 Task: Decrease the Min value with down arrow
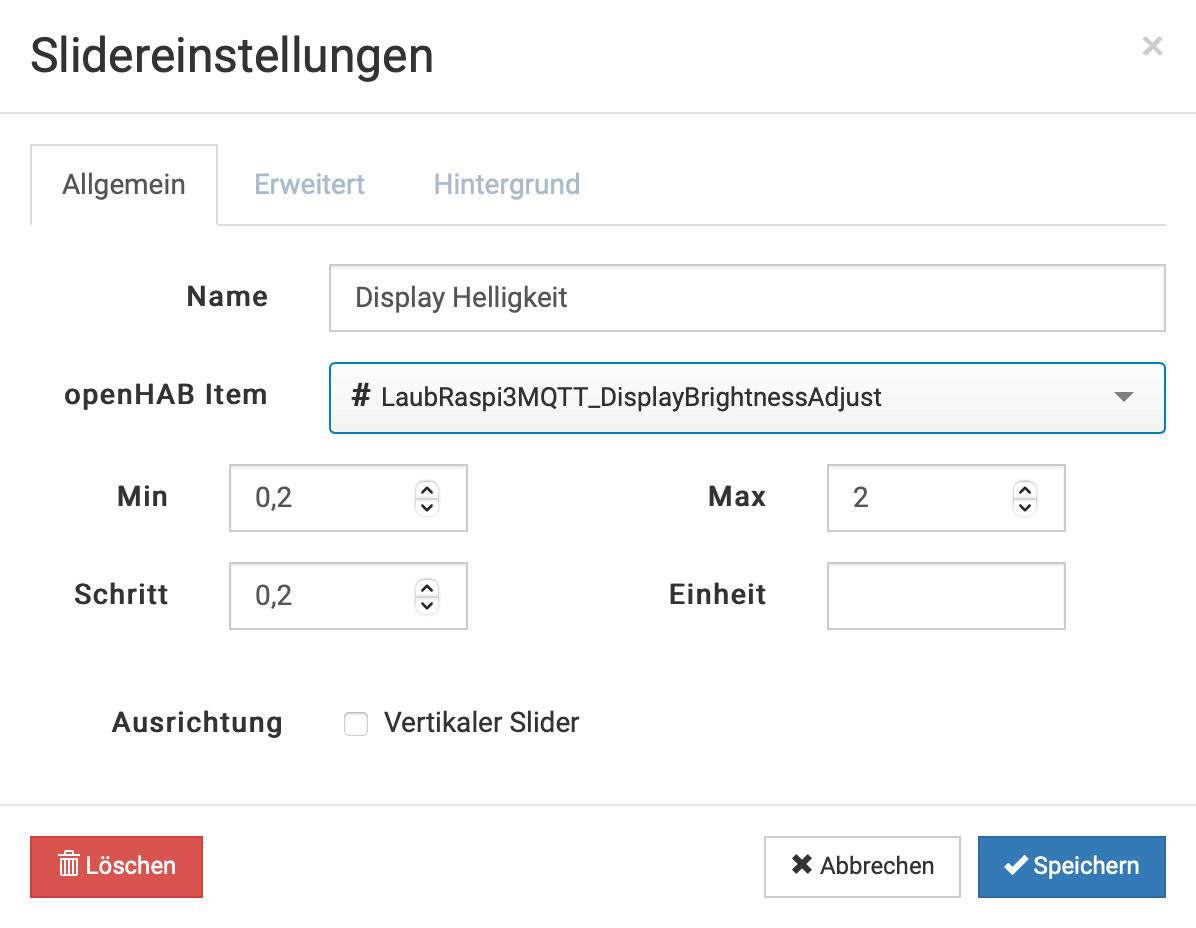point(427,506)
